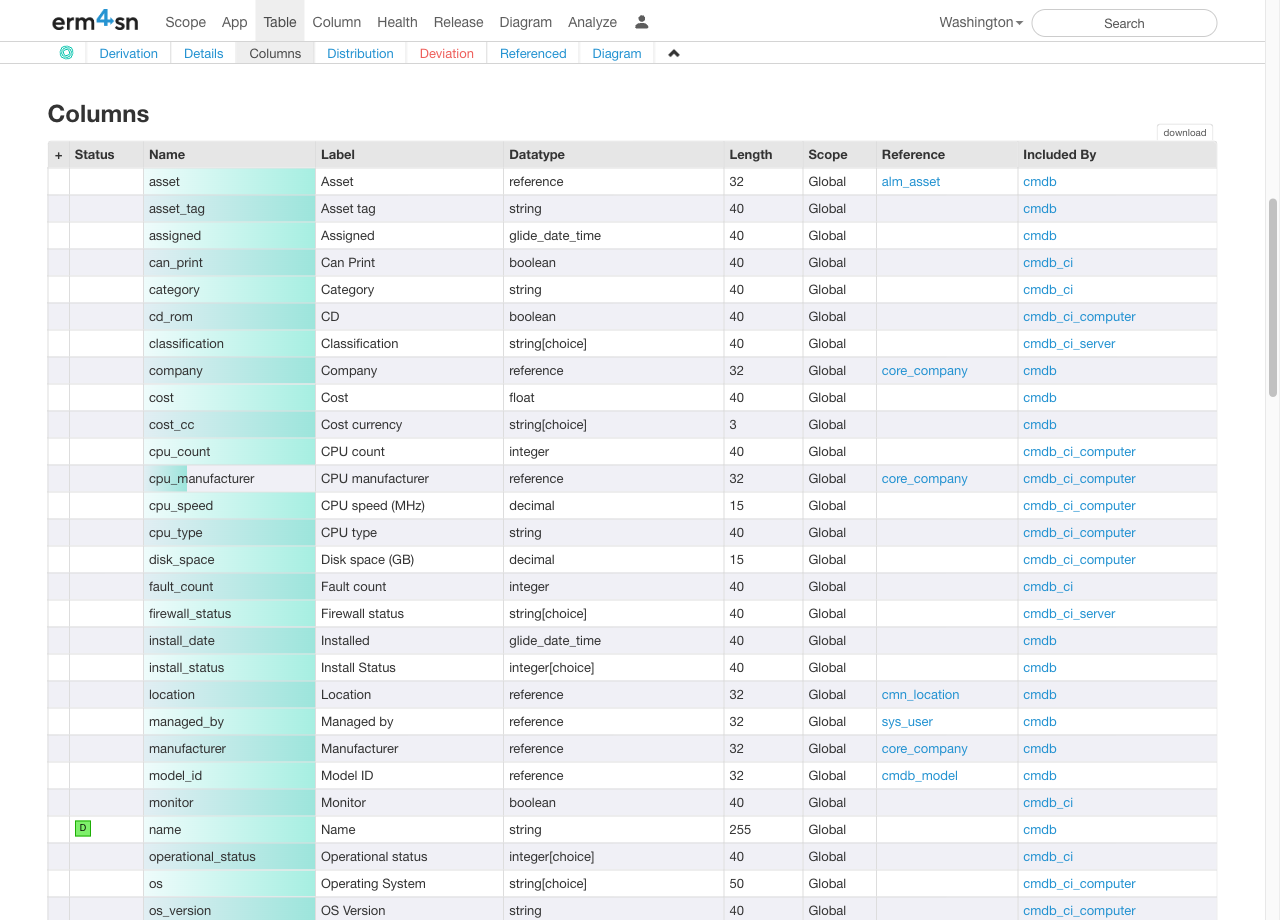Screen dimensions: 1280x920
Task: Click the 255 length cell in name row
Action: click(764, 829)
